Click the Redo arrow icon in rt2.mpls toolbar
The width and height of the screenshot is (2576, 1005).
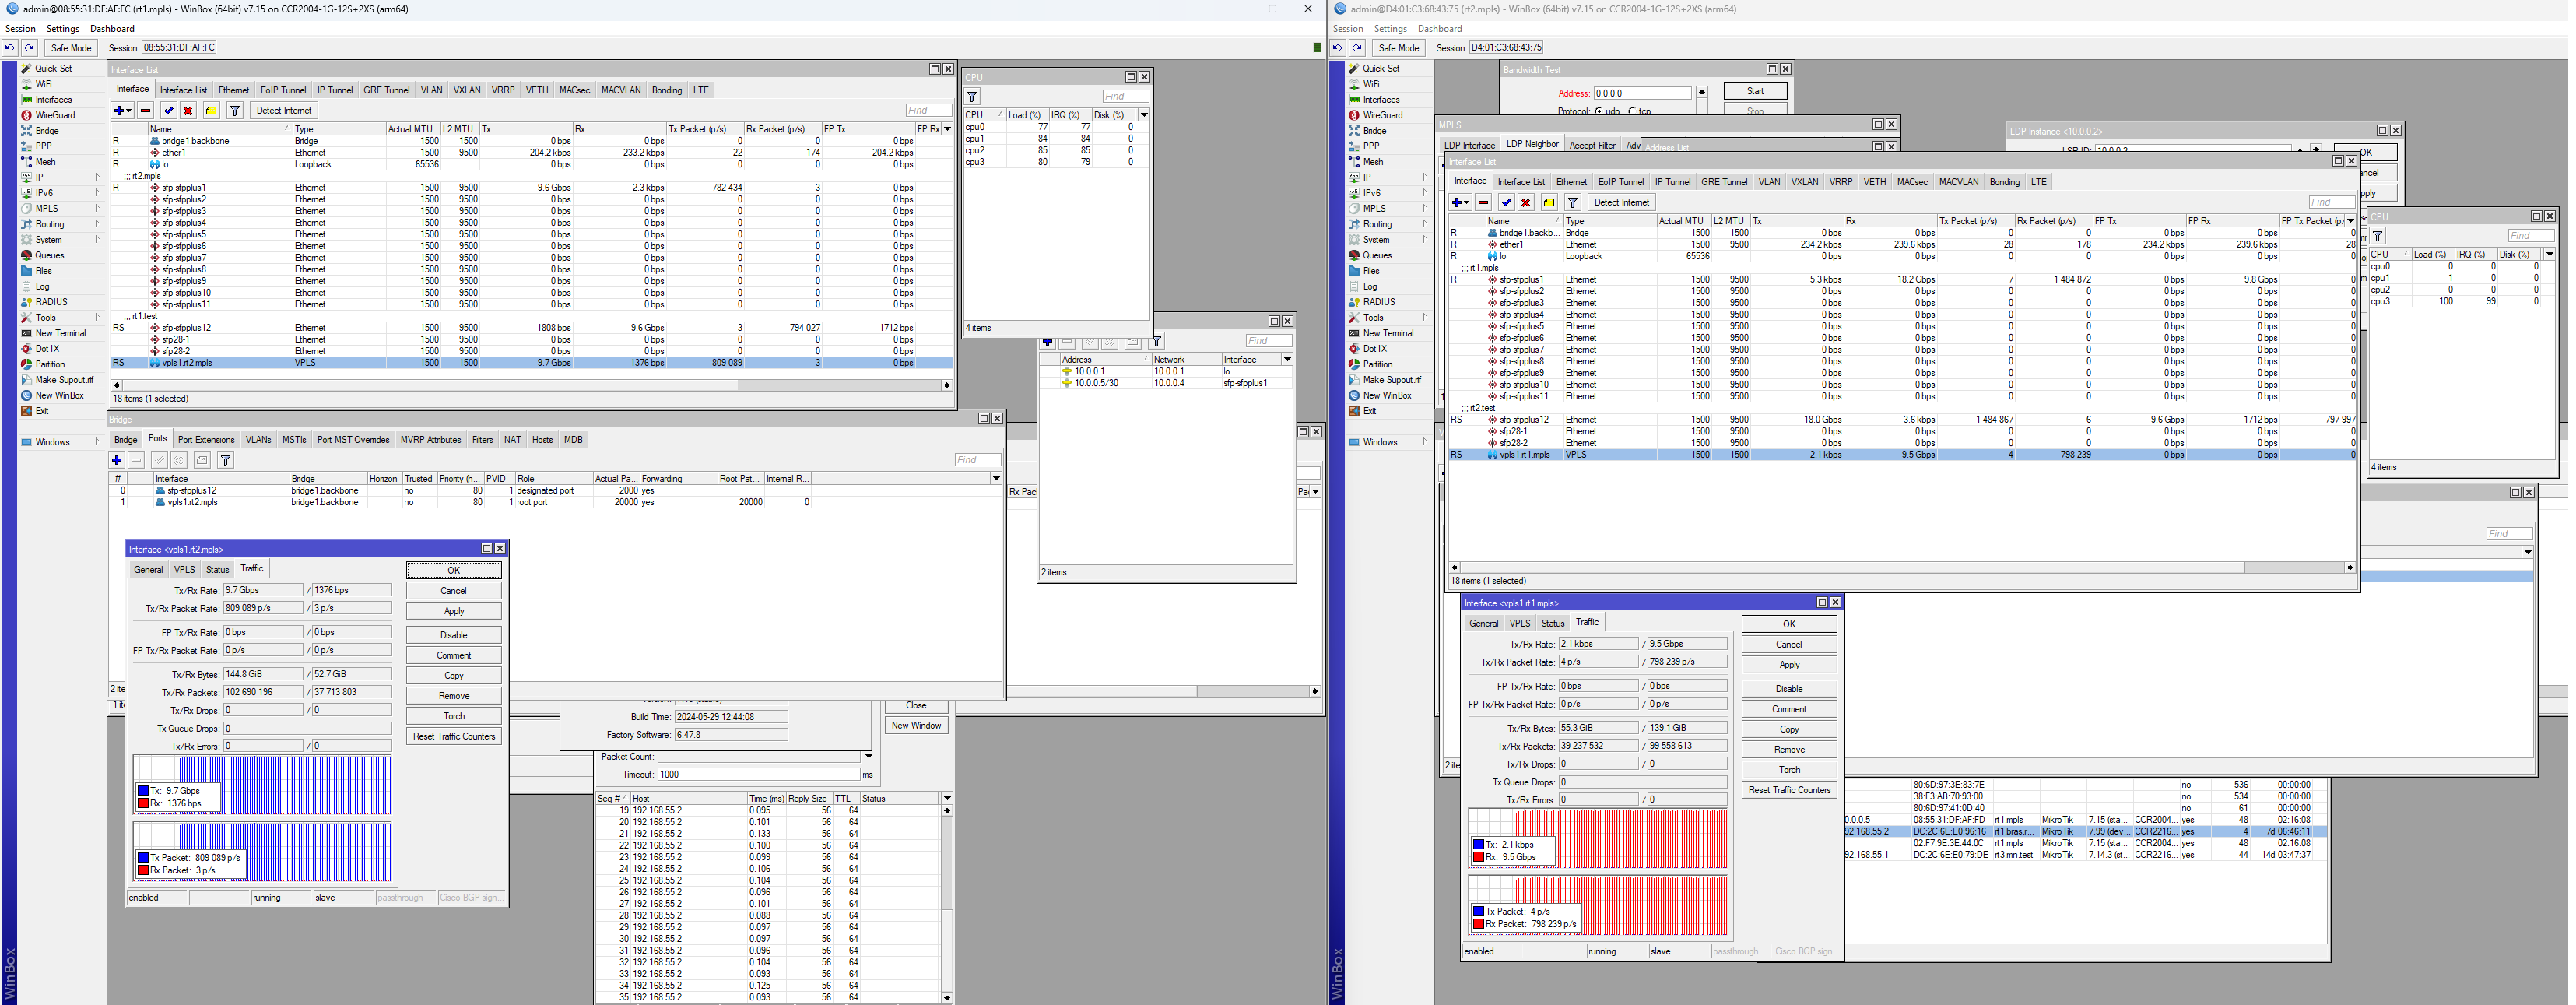1357,48
